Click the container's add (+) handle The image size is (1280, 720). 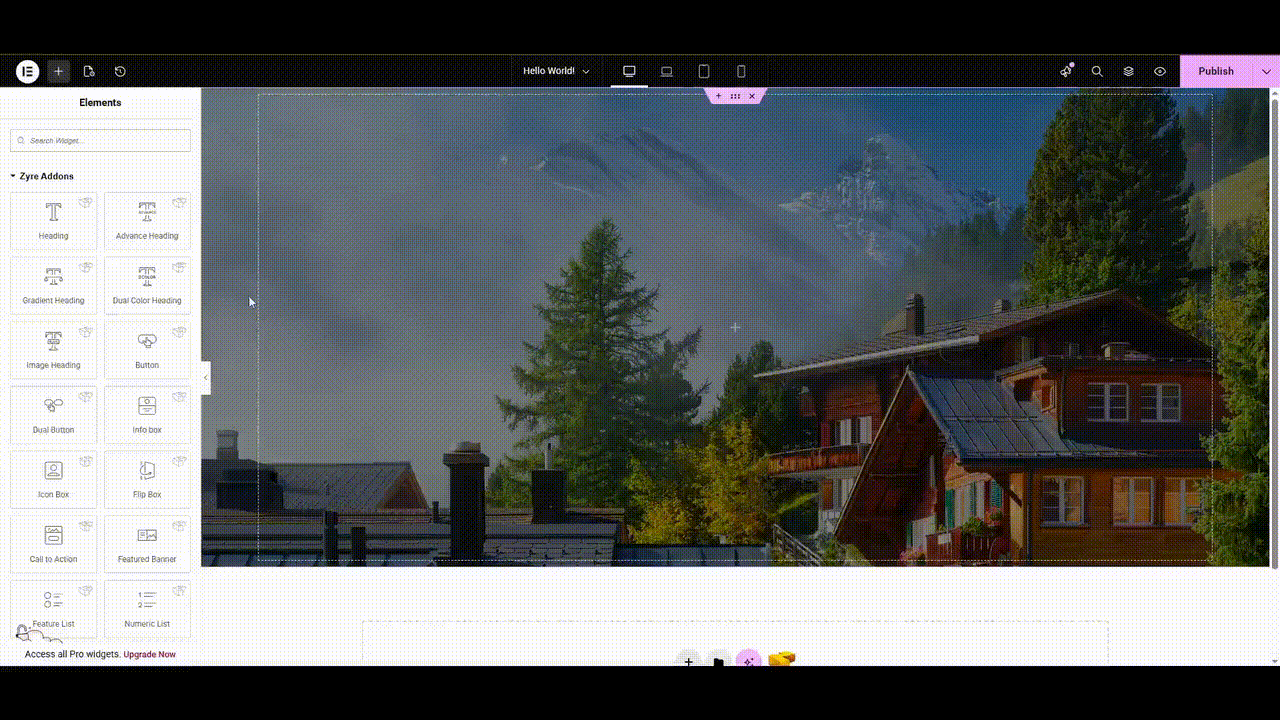click(x=718, y=96)
